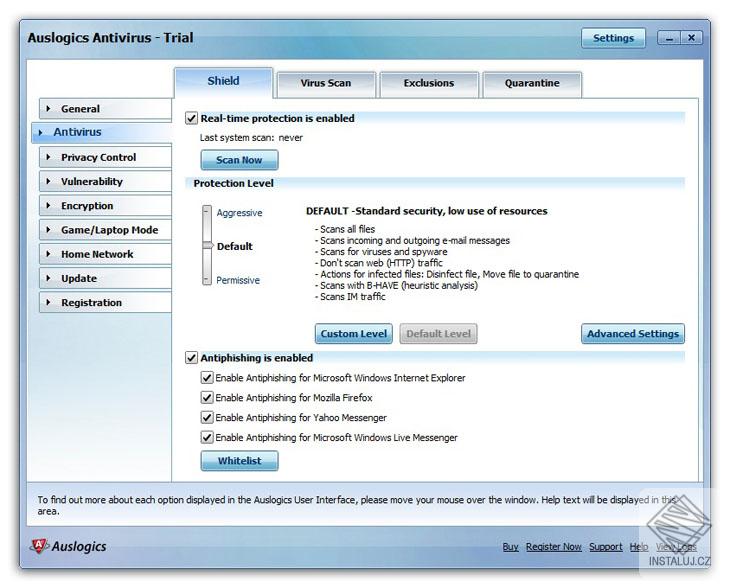Open the Virus Scan tab
The height and width of the screenshot is (588, 730).
326,83
